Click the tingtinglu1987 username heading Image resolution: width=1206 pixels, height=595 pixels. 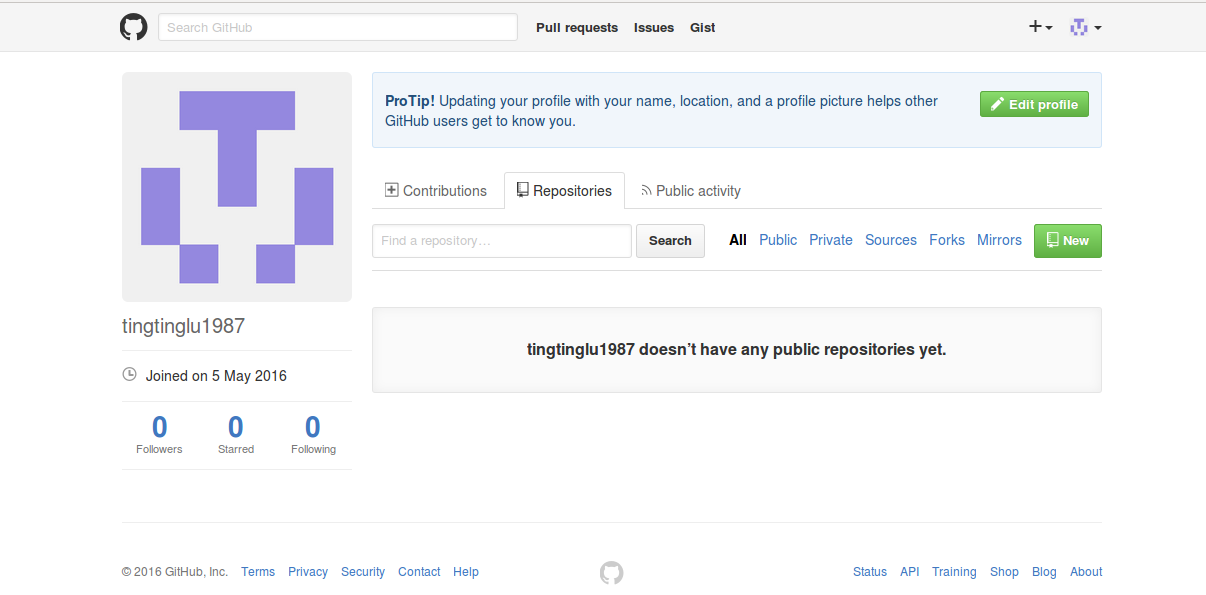[183, 326]
